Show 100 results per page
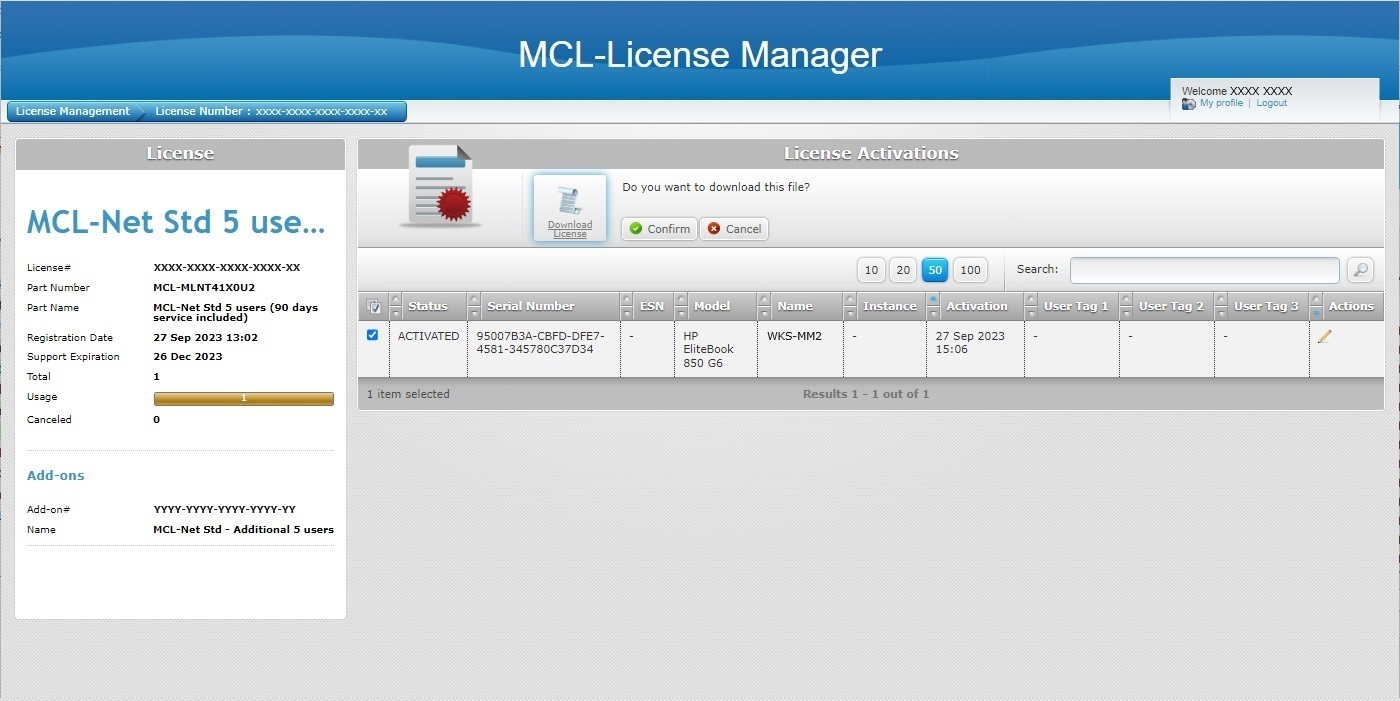The image size is (1400, 701). point(970,270)
